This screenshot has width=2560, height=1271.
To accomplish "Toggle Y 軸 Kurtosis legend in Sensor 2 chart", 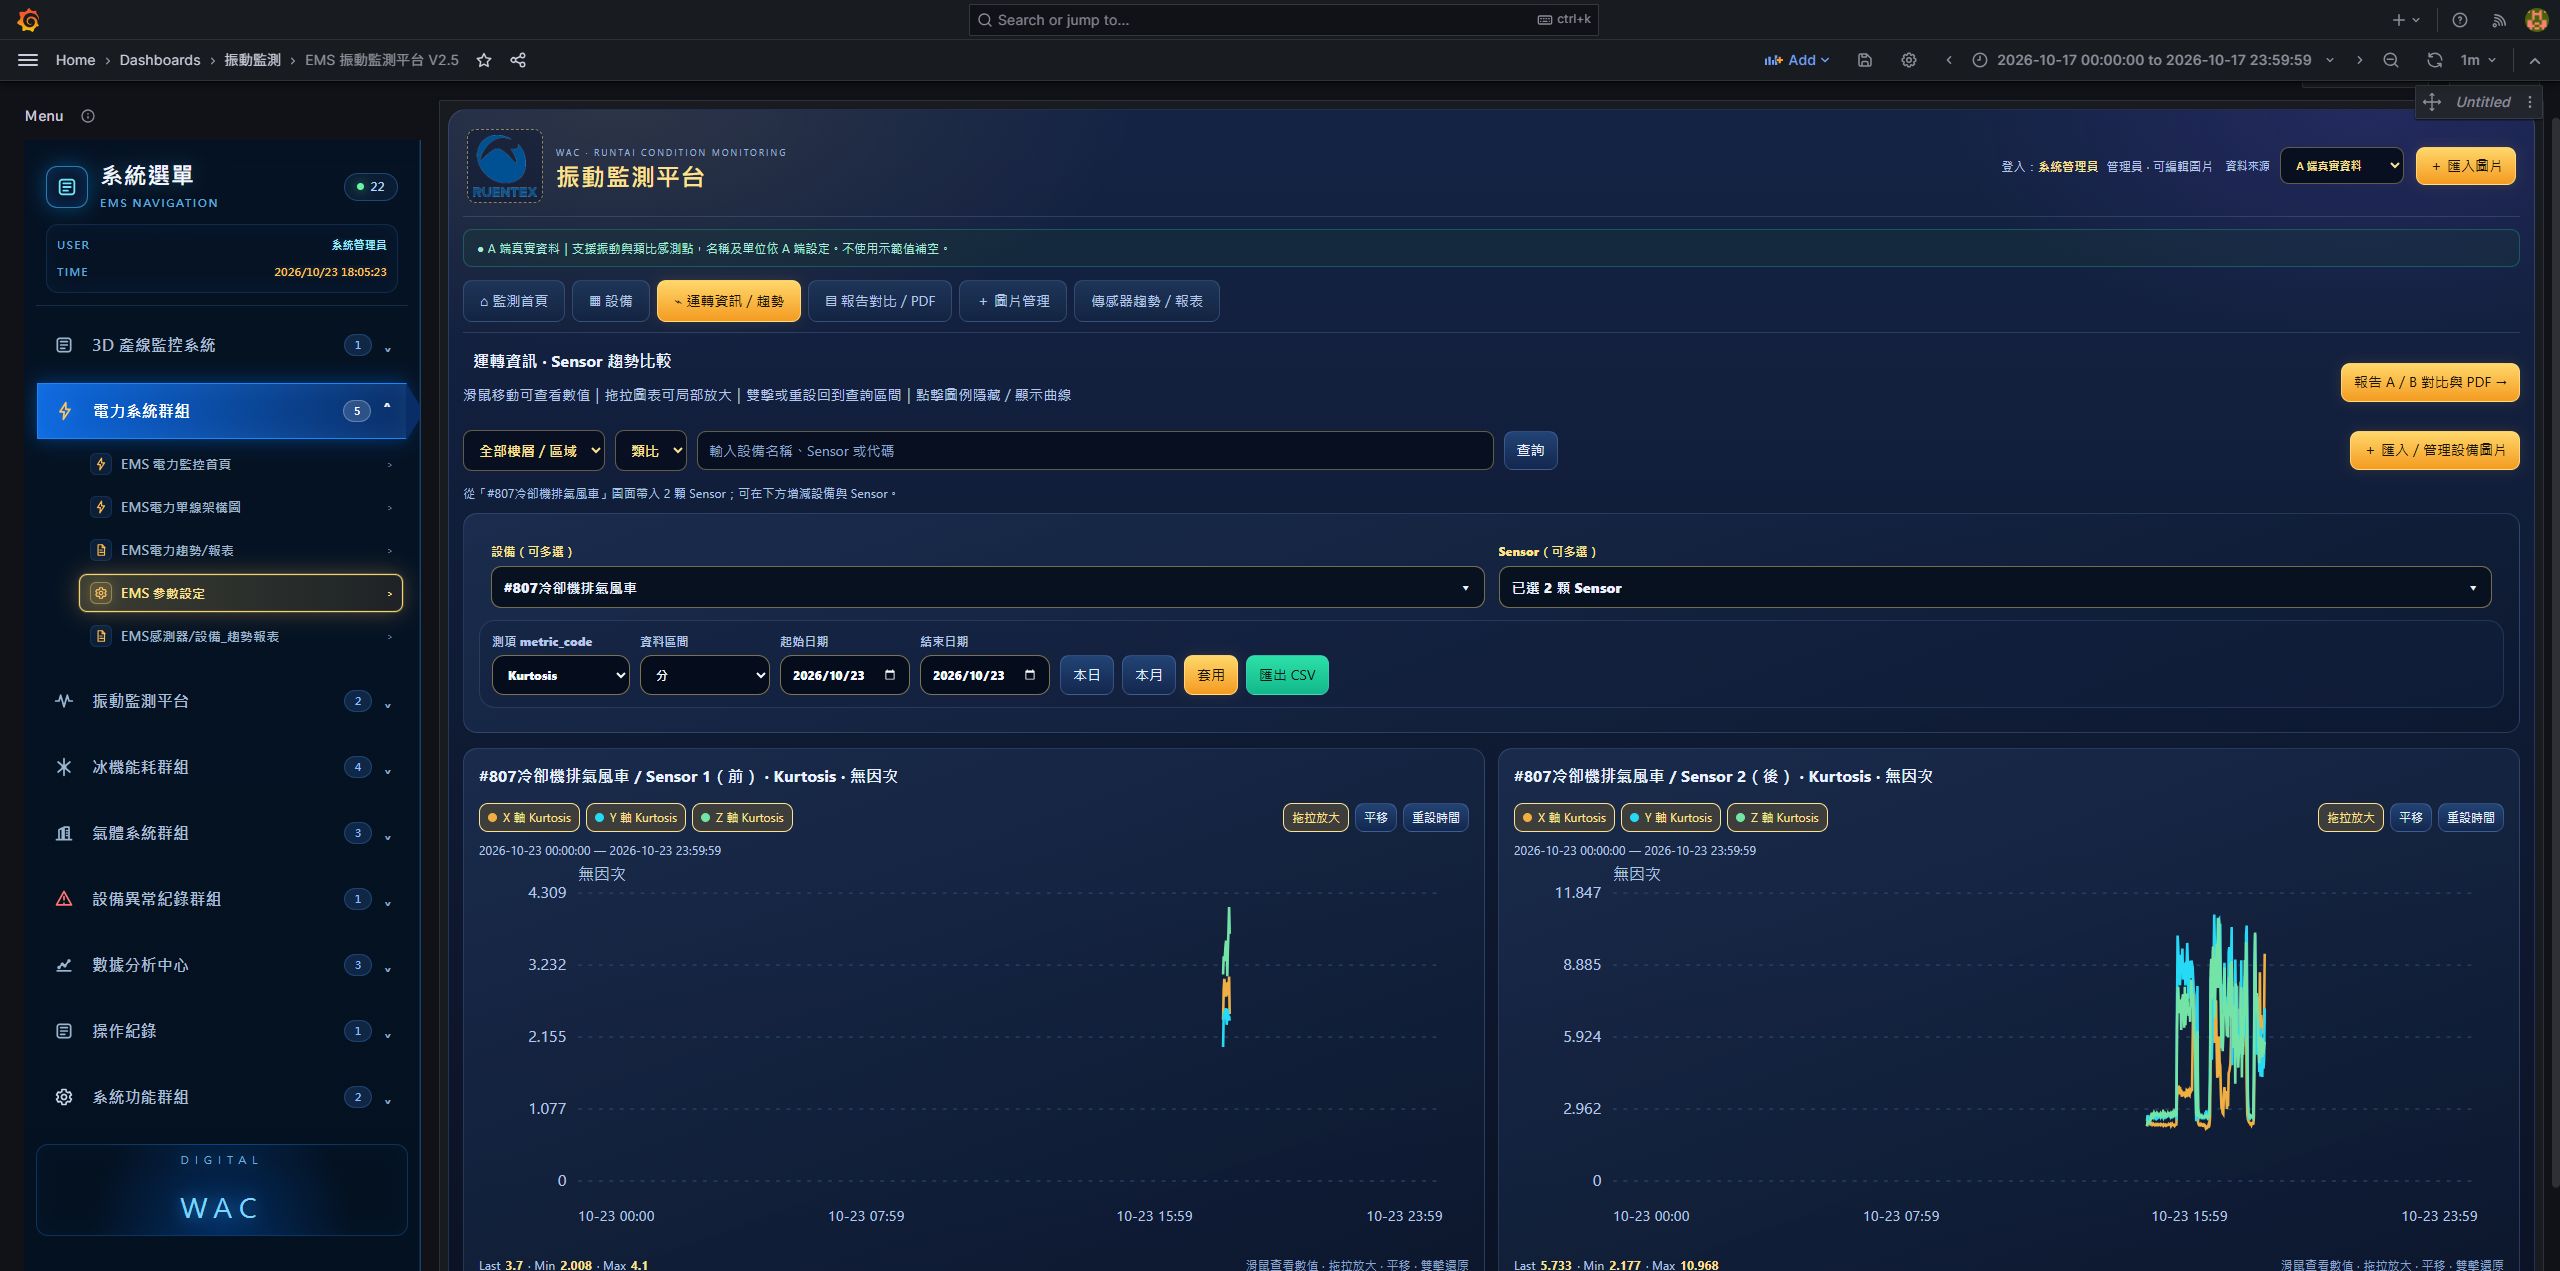I will [1671, 817].
